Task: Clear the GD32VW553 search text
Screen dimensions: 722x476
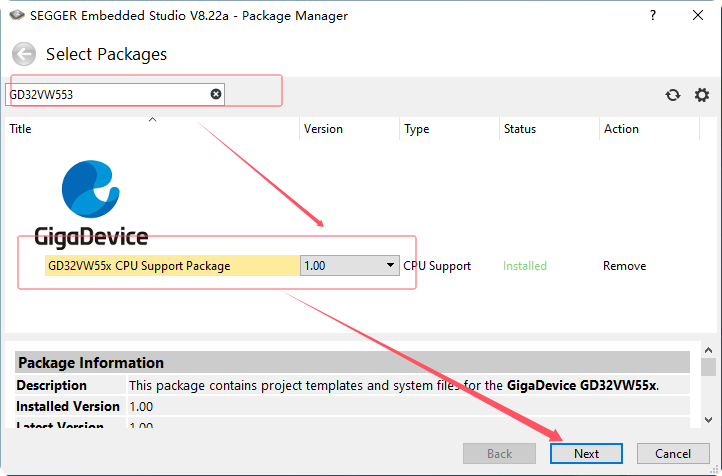Action: coord(215,94)
